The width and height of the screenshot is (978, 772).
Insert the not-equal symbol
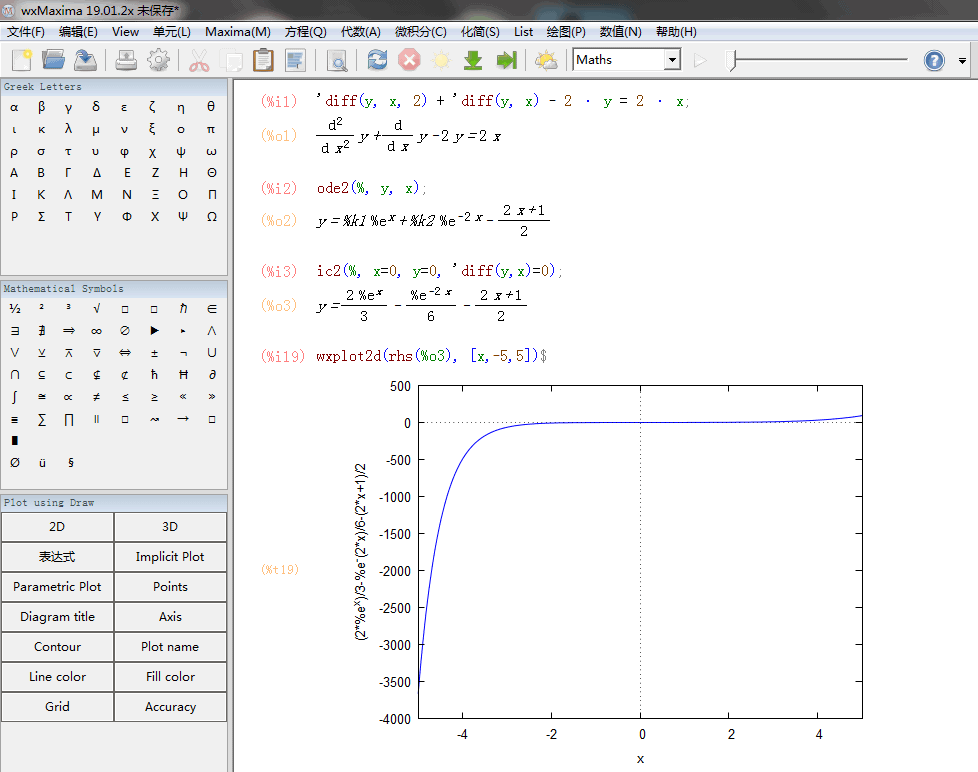click(96, 397)
